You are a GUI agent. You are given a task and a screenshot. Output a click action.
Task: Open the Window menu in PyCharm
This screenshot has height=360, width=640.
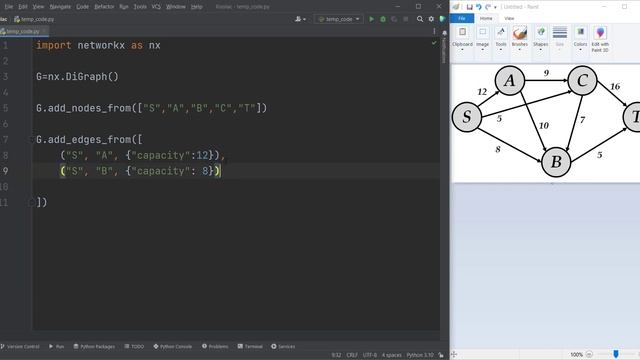176,7
